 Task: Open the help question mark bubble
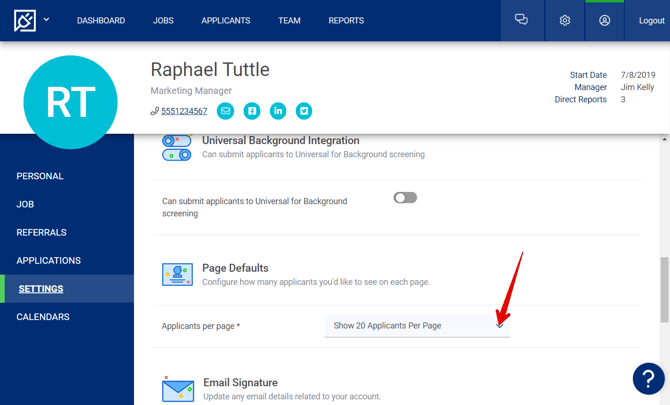(648, 379)
